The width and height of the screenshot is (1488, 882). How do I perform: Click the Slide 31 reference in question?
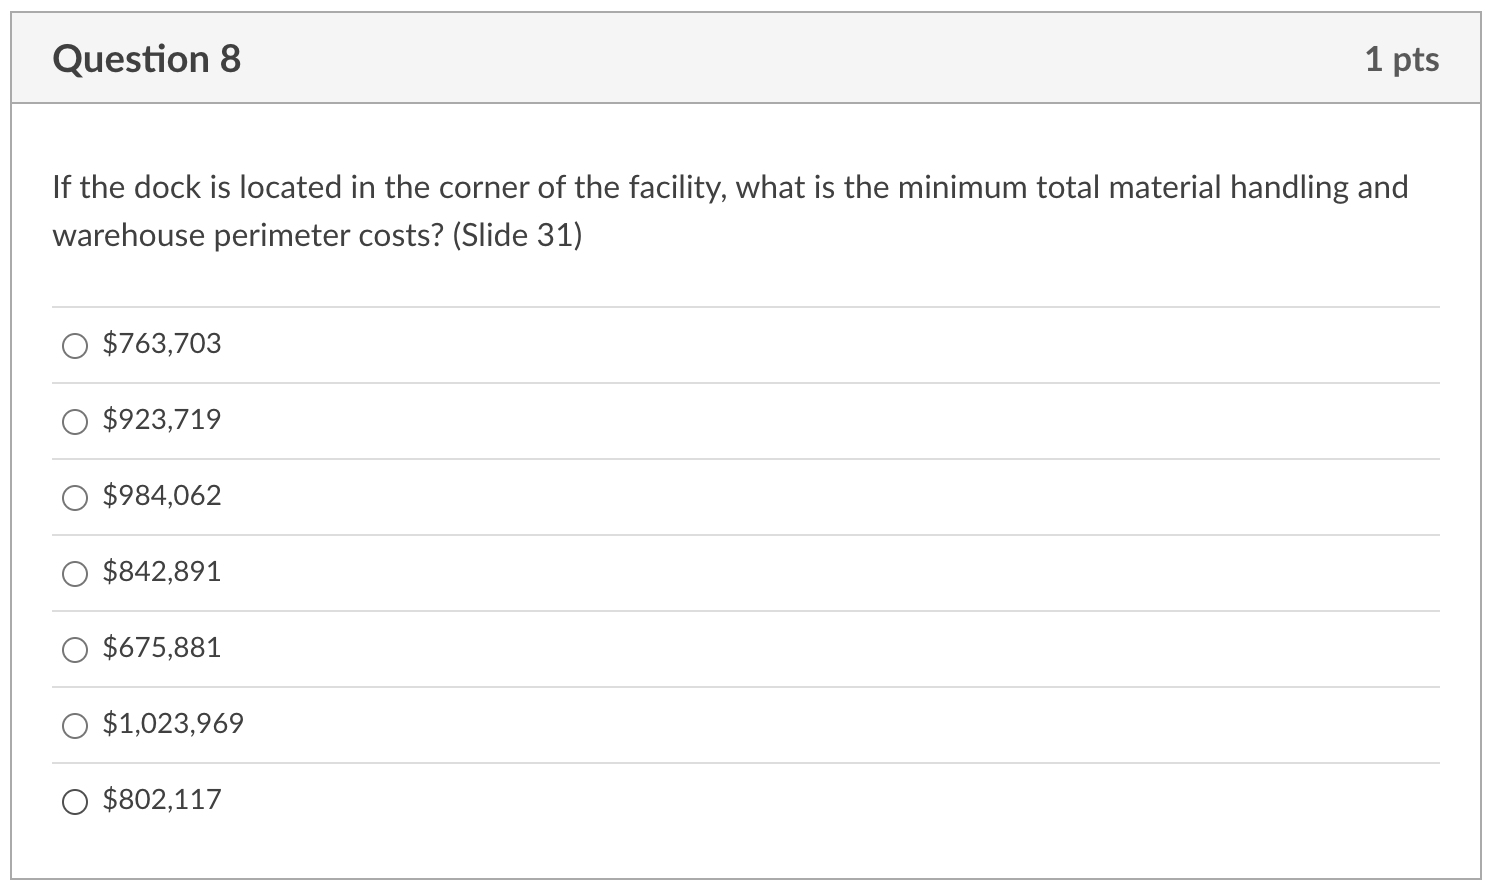pyautogui.click(x=517, y=235)
